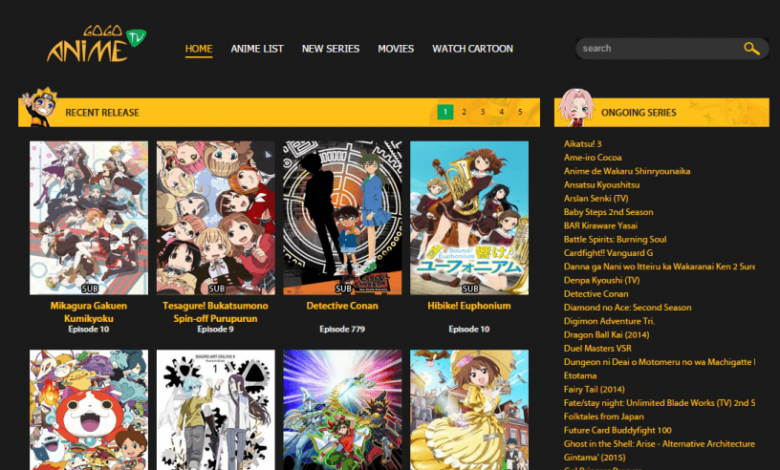Click the Mikagura Gakuen Kumikyoku title link
This screenshot has width=780, height=470.
(x=89, y=312)
